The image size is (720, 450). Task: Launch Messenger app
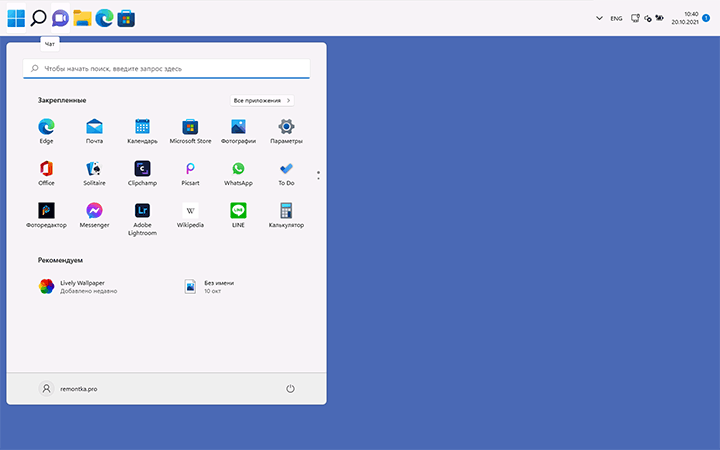point(94,215)
